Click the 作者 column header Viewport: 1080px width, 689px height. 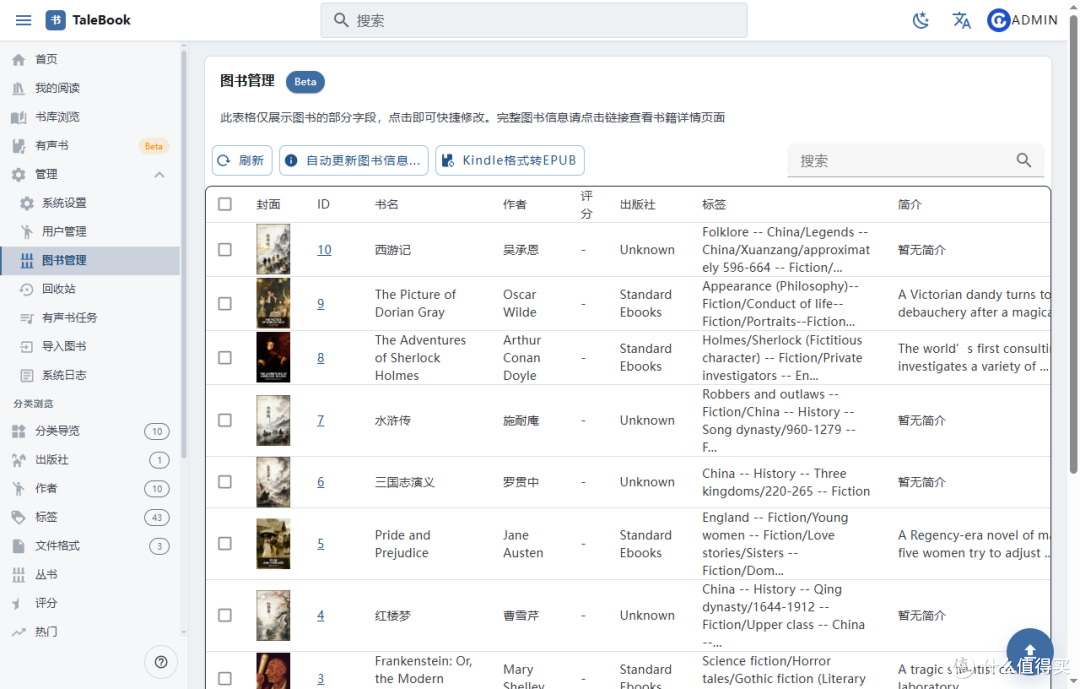(x=515, y=205)
